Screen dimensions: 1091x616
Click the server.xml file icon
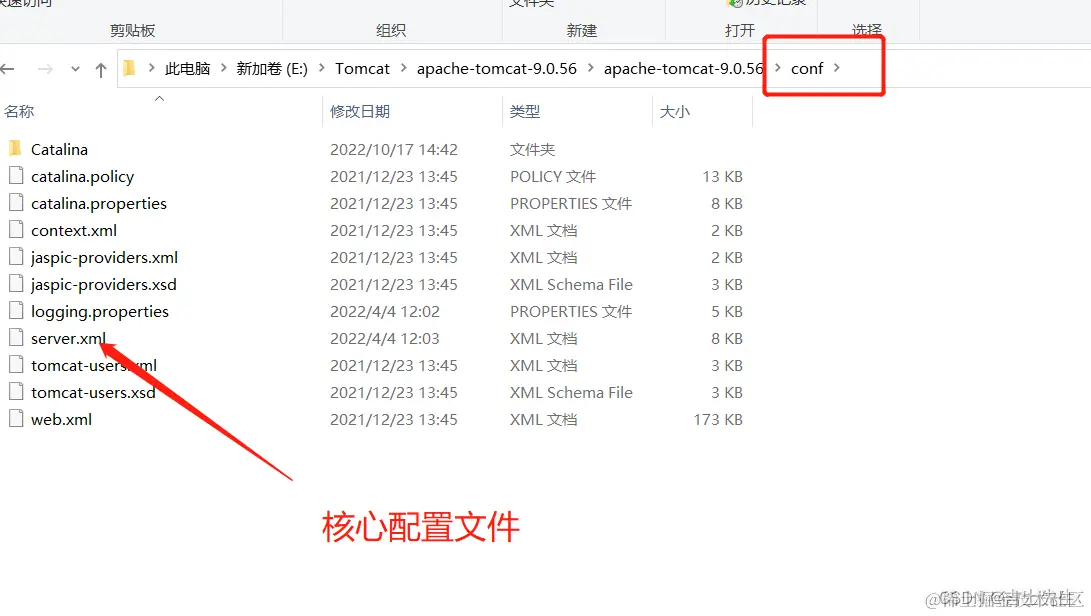(16, 338)
